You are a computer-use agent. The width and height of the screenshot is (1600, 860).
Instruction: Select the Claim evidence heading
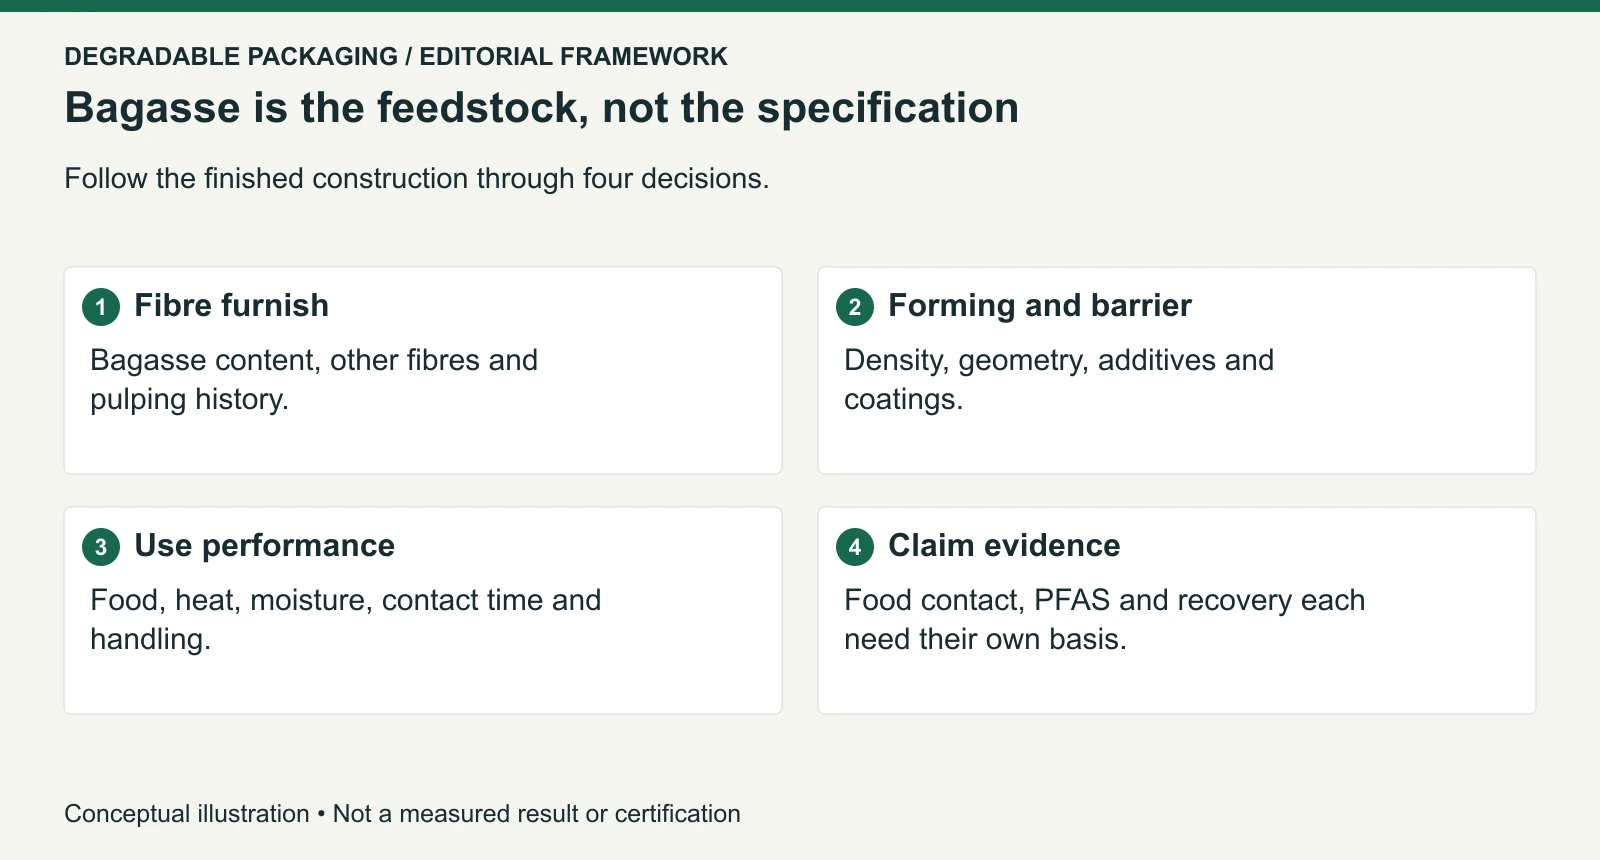[1004, 545]
